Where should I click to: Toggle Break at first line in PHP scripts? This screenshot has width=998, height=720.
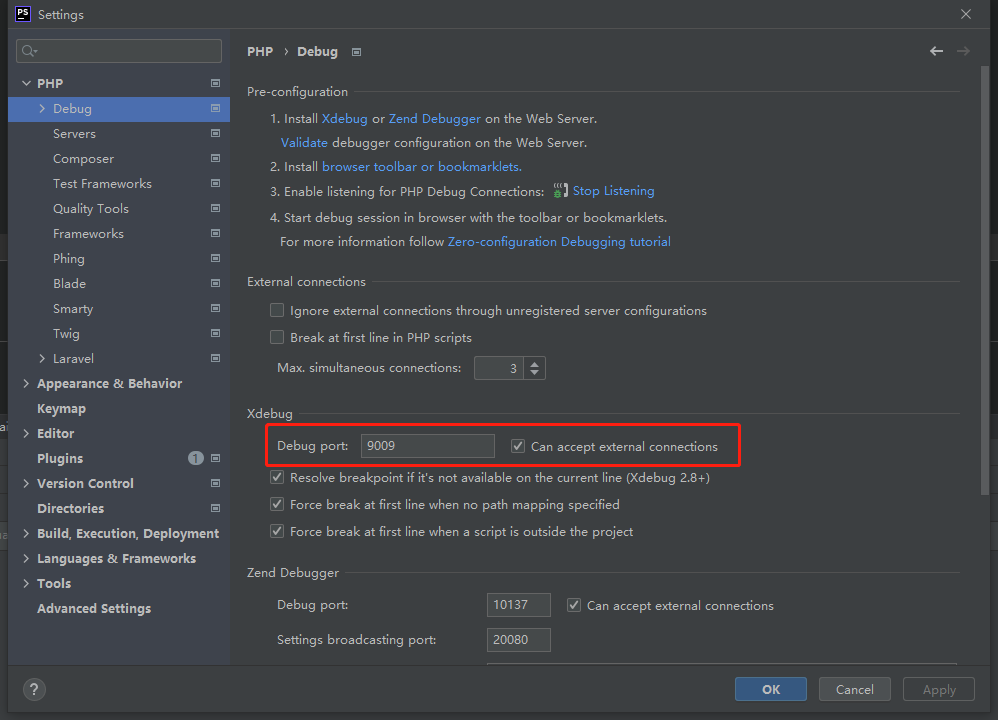[277, 337]
